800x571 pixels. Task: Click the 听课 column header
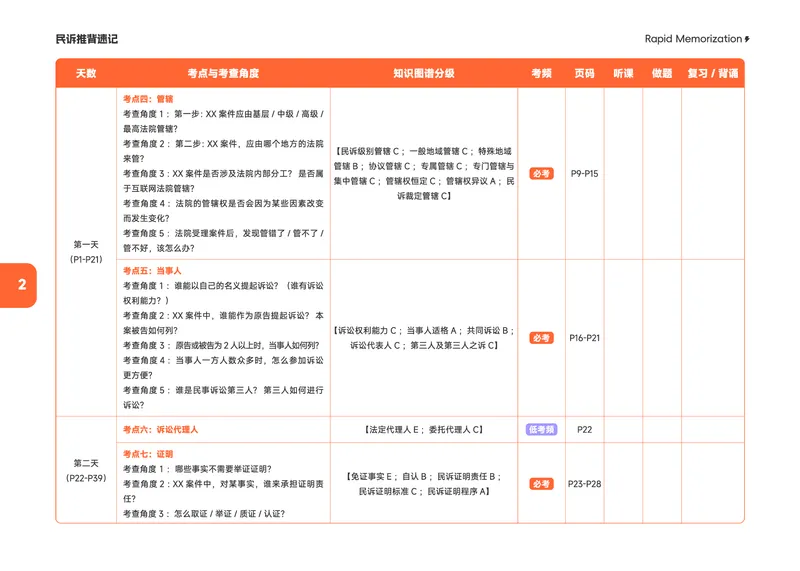623,73
